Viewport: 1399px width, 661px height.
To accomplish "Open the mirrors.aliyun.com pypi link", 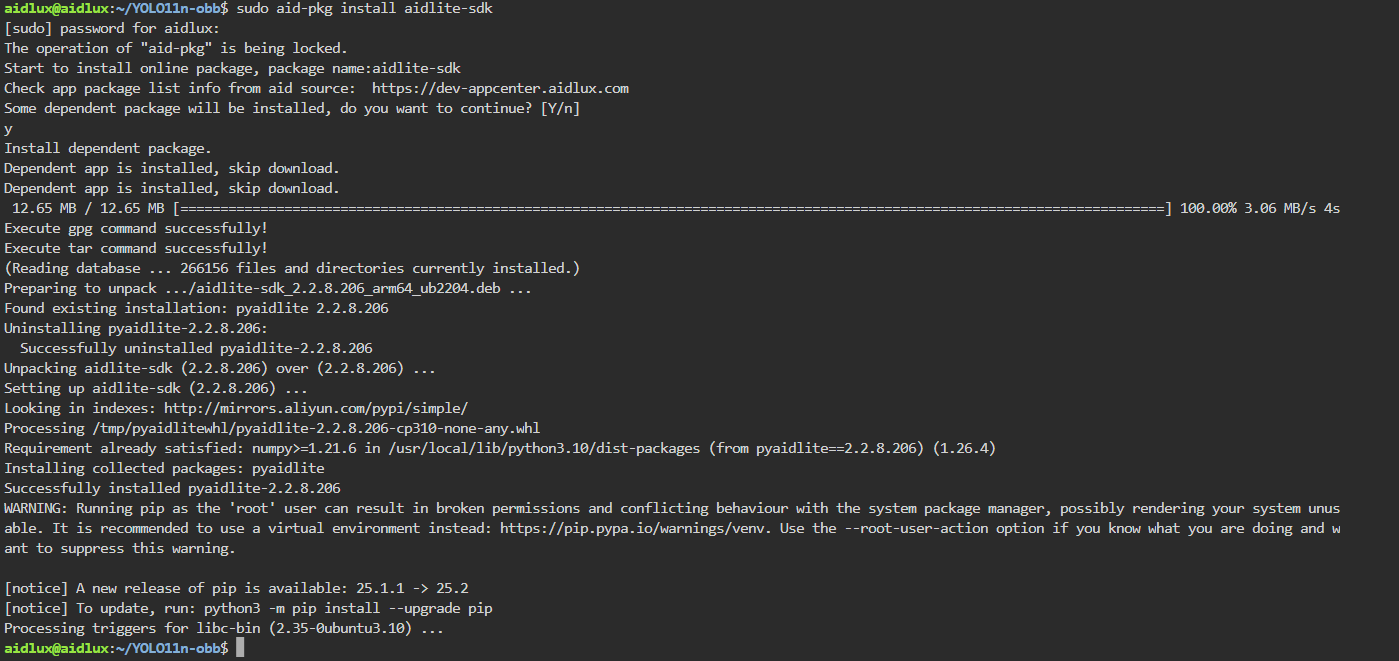I will point(316,408).
